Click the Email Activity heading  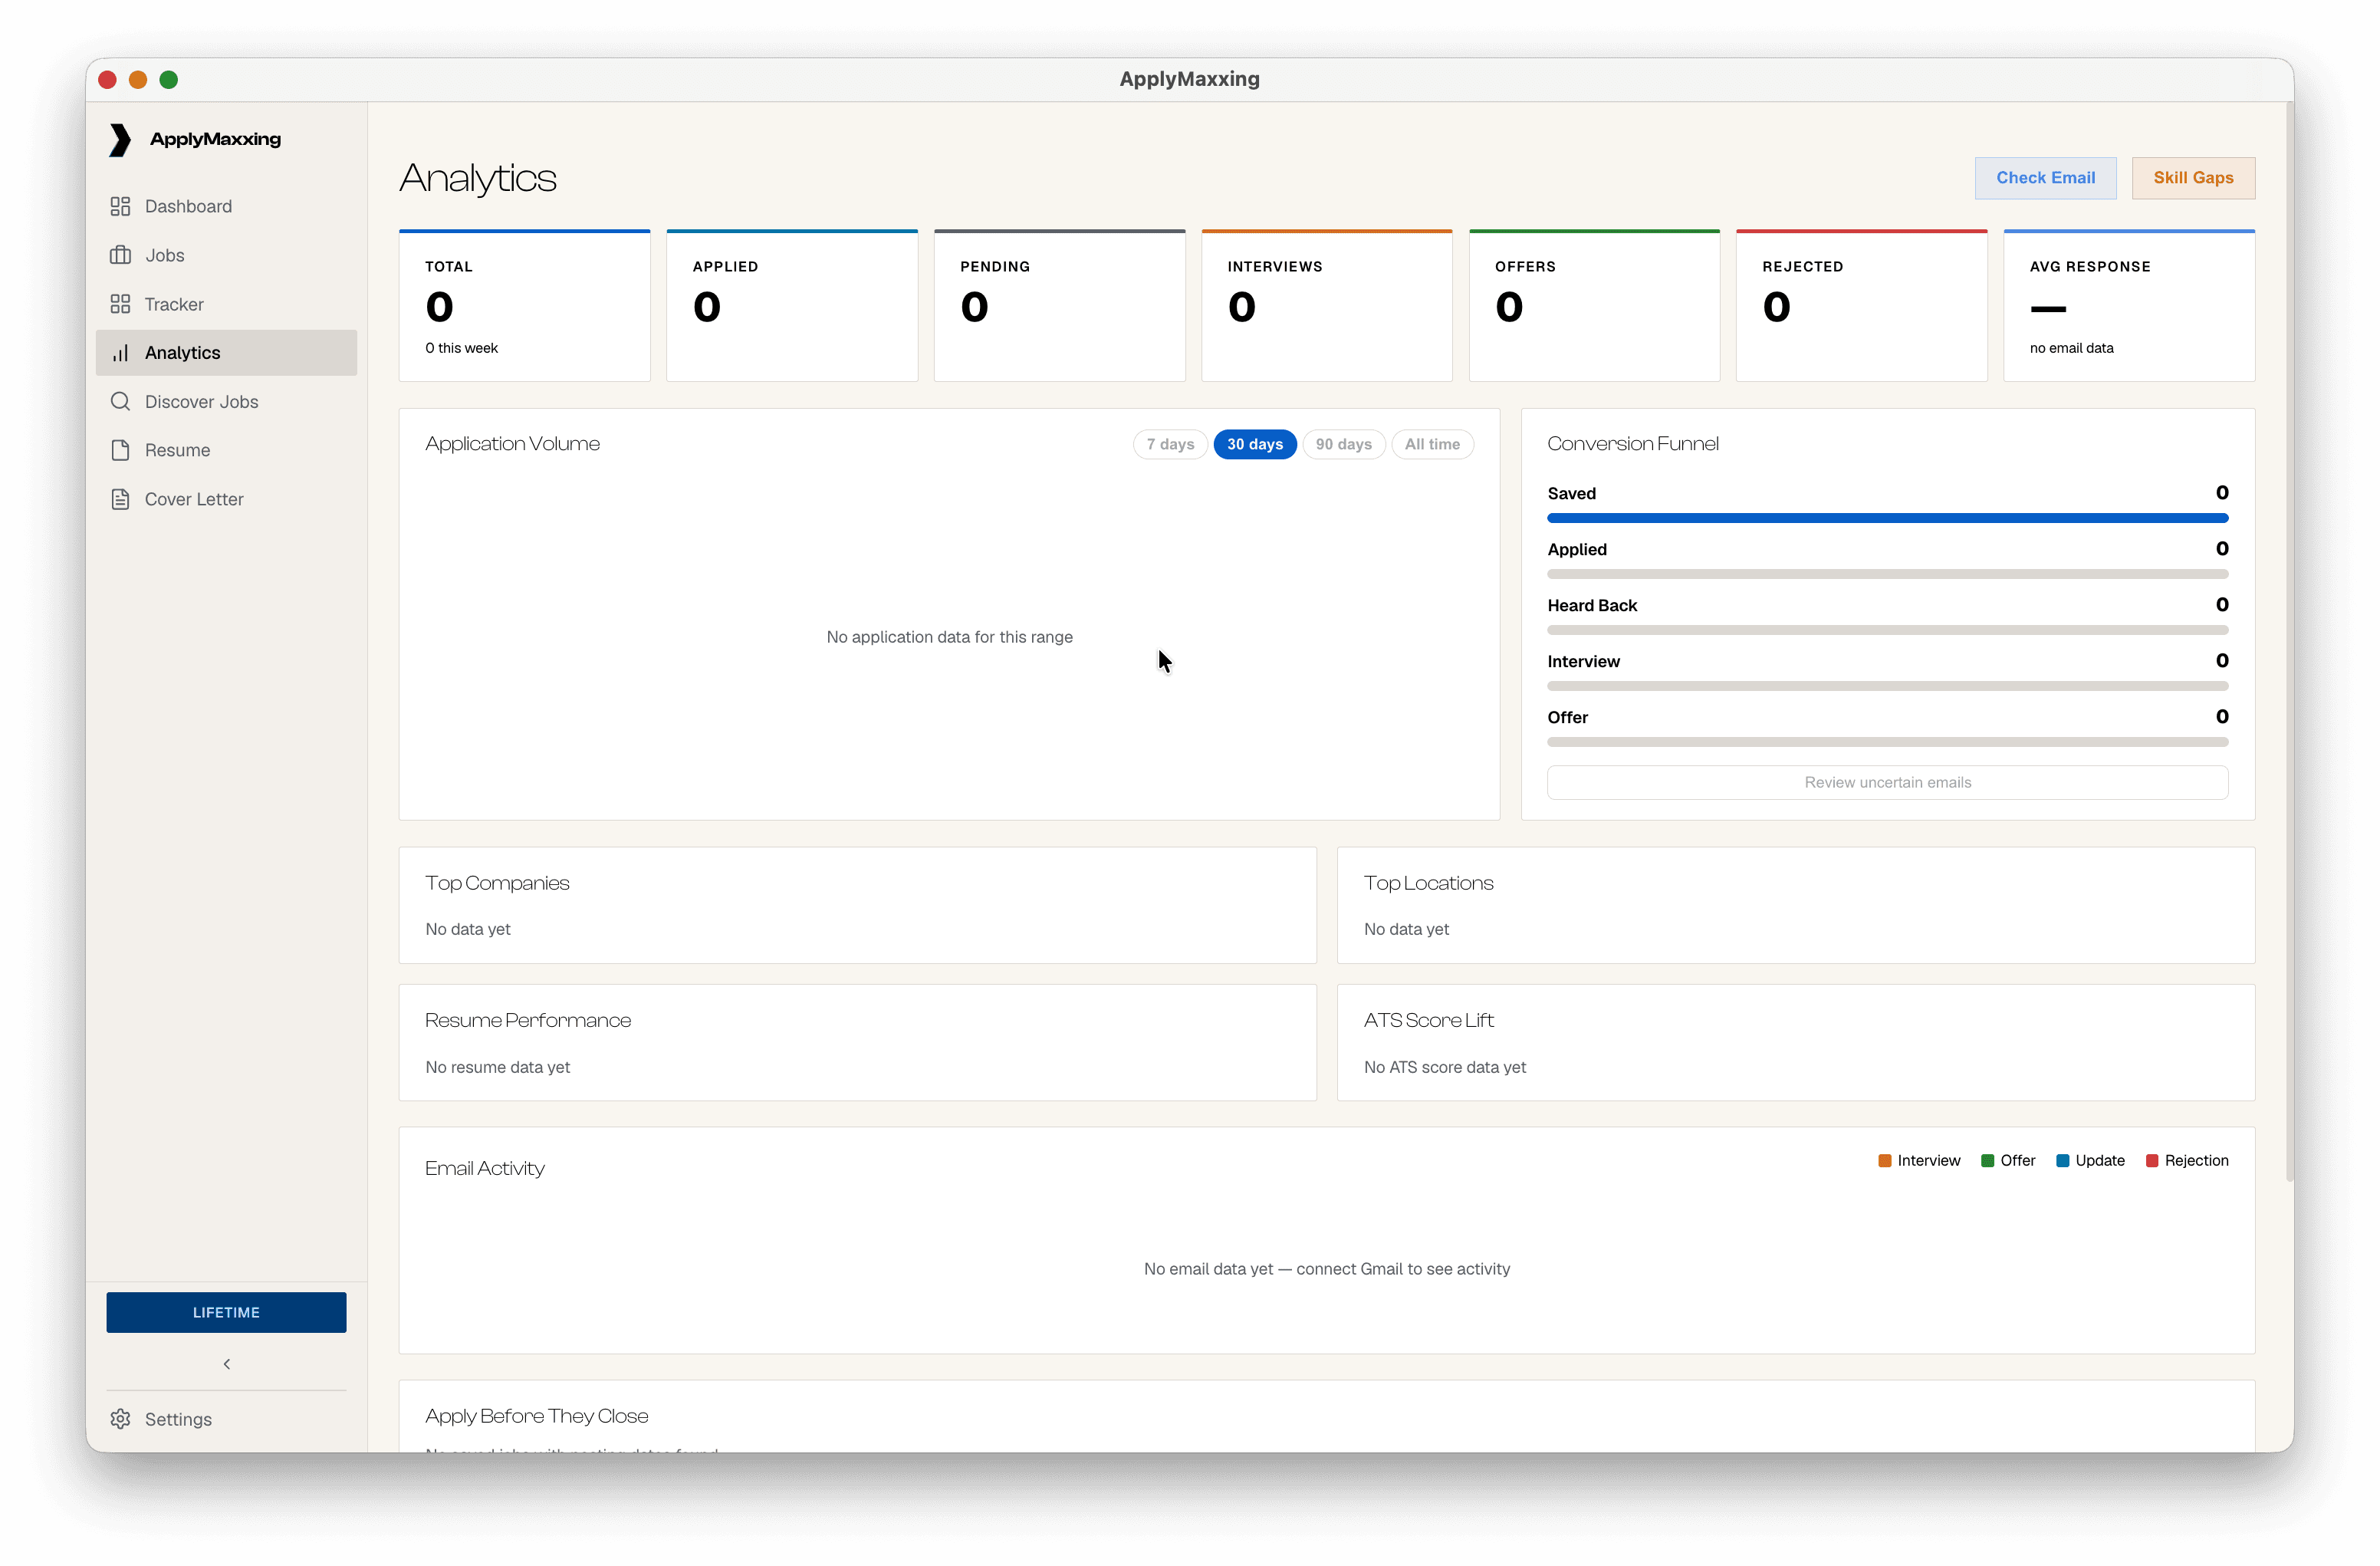point(485,1168)
